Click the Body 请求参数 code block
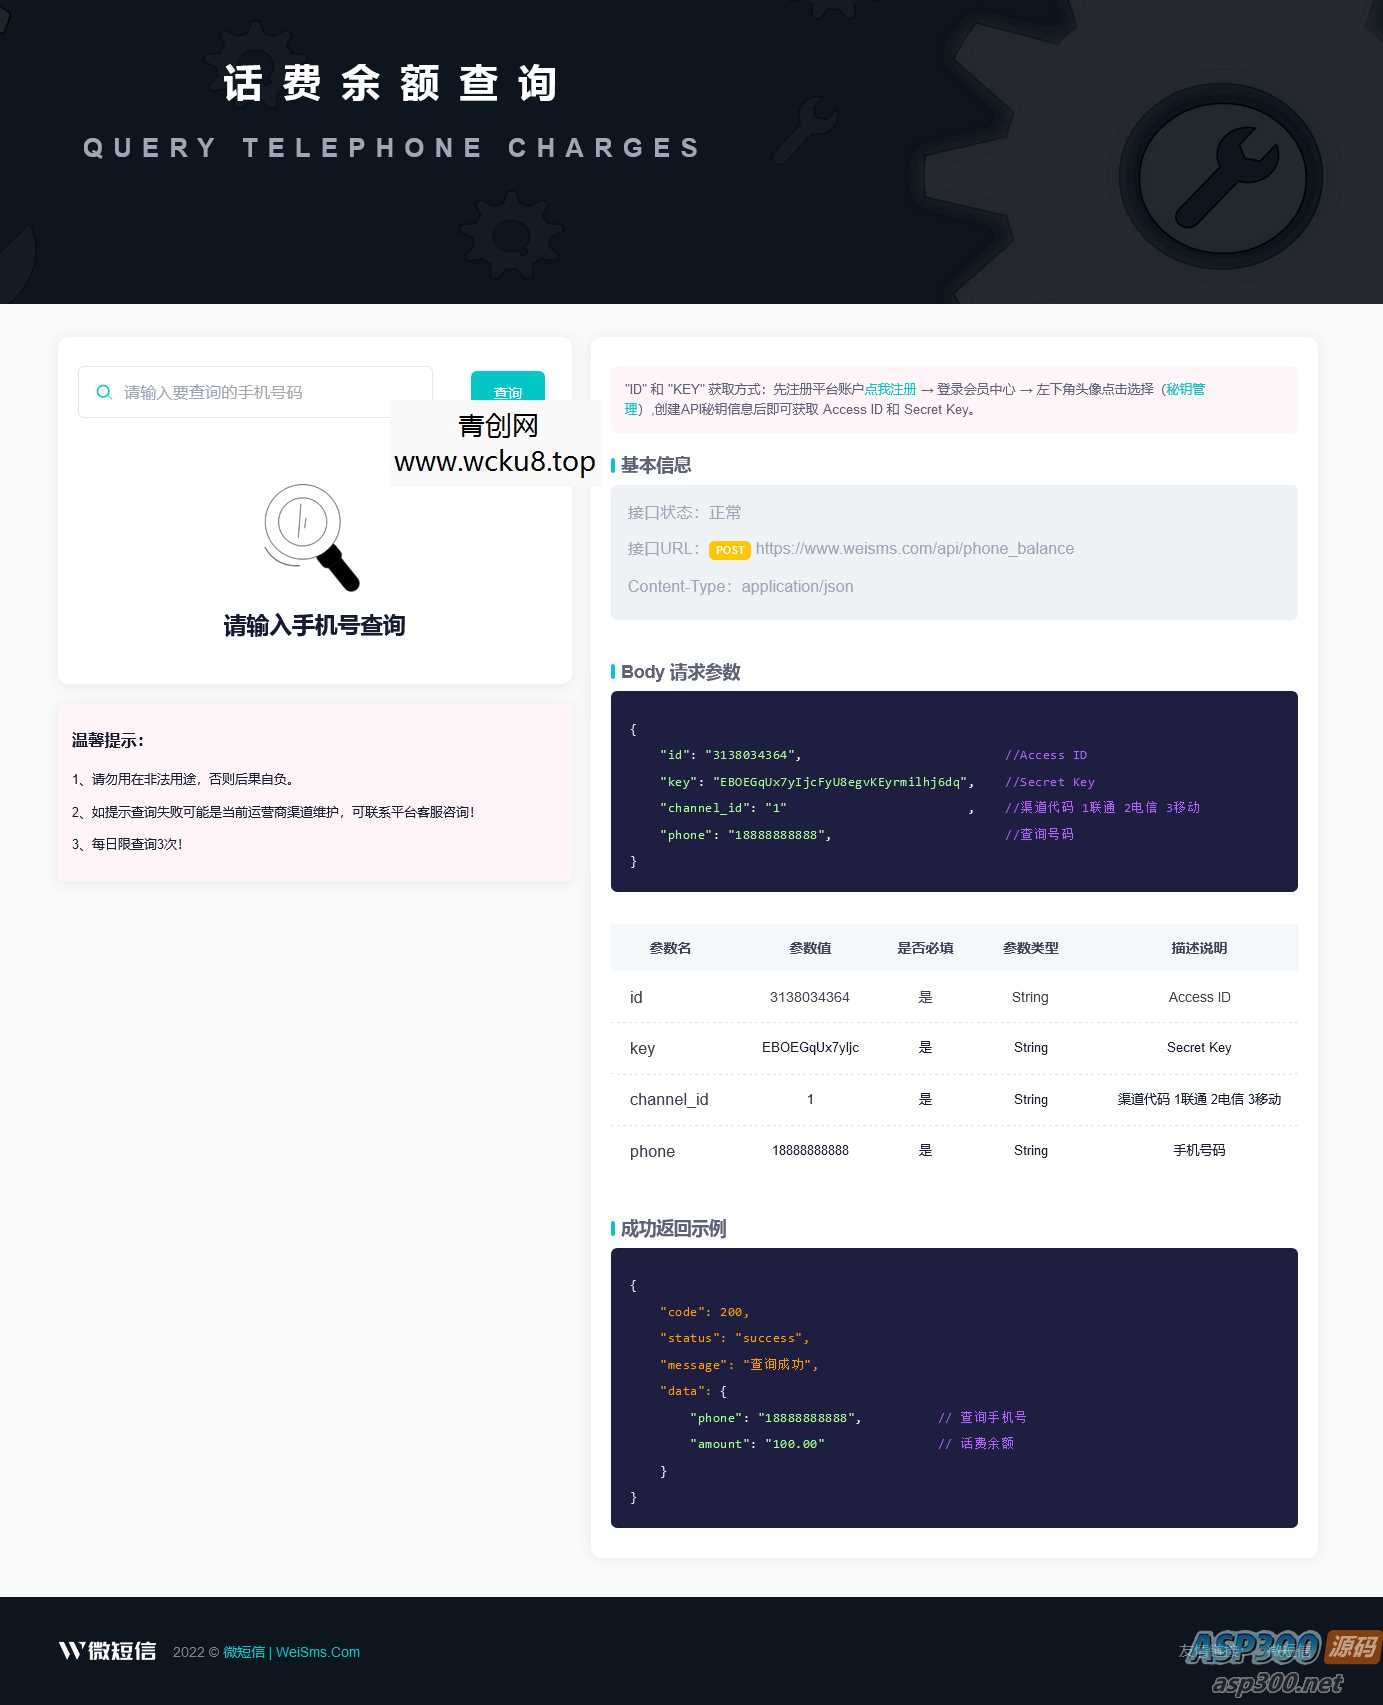Viewport: 1383px width, 1705px height. click(x=953, y=791)
